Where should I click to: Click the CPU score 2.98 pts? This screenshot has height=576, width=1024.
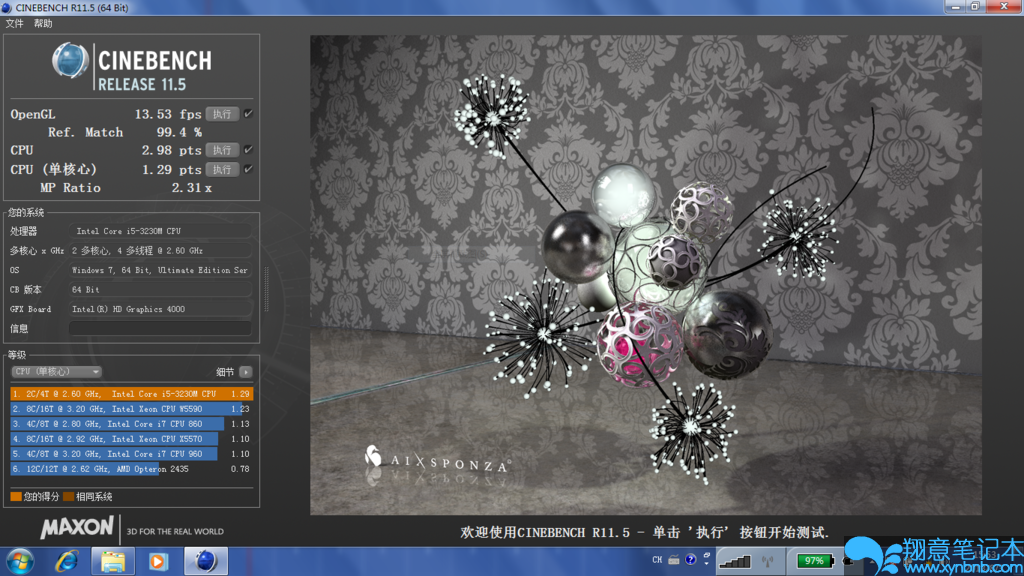coord(171,150)
